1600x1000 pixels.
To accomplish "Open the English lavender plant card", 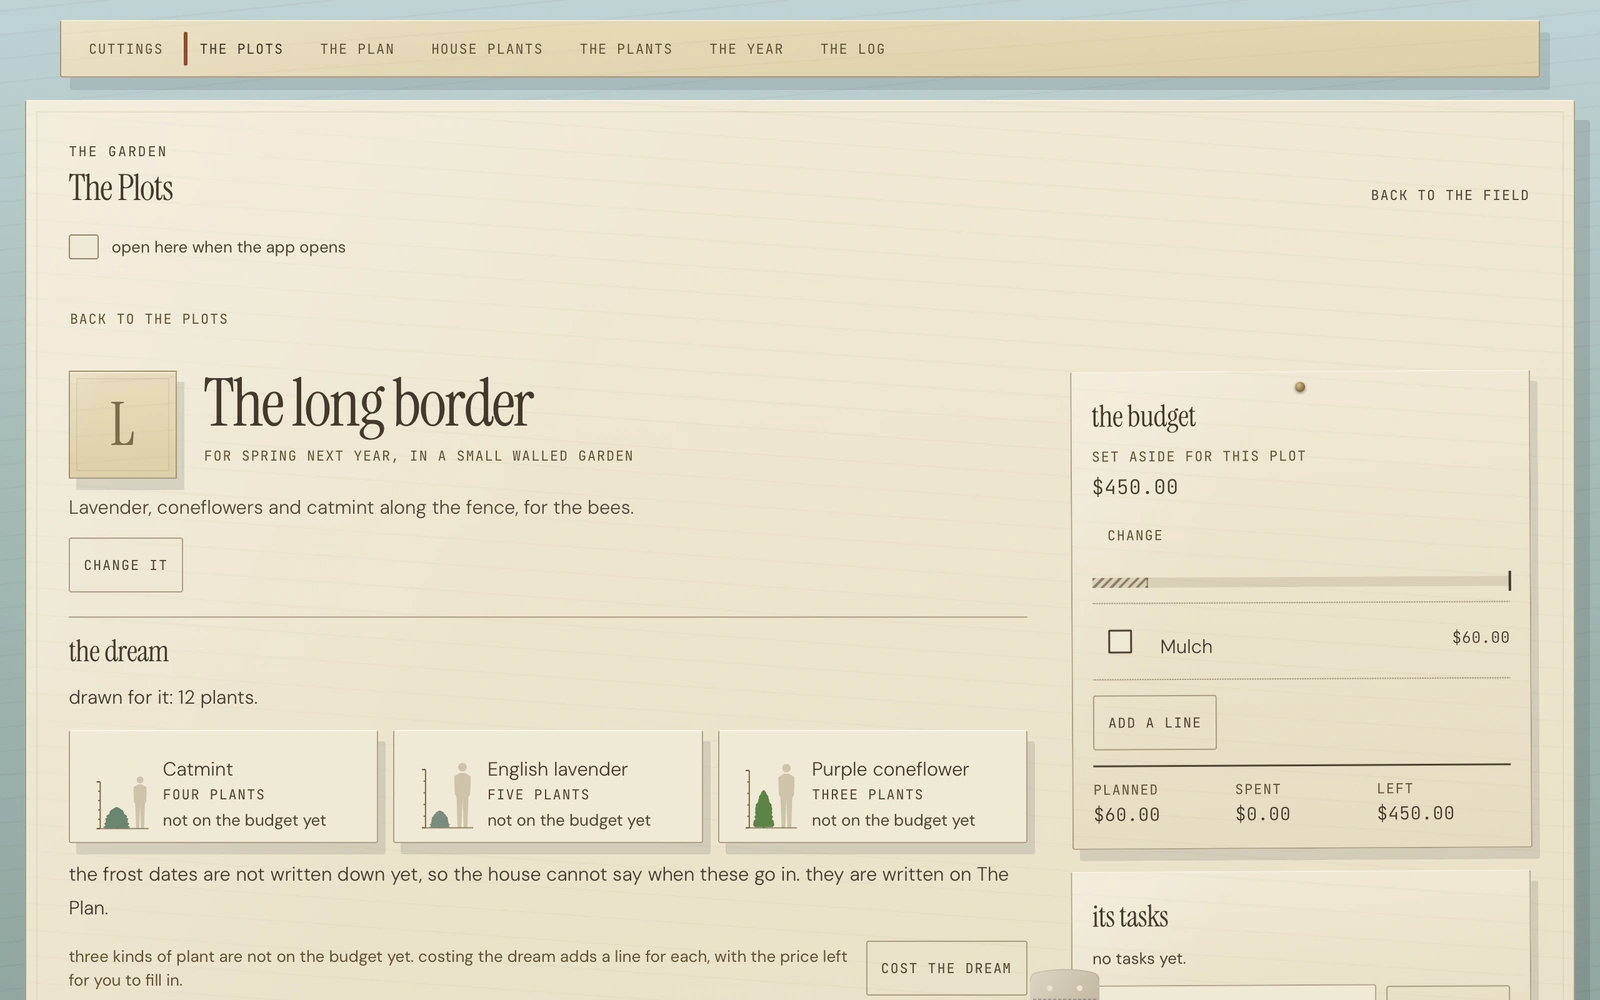I will 548,787.
